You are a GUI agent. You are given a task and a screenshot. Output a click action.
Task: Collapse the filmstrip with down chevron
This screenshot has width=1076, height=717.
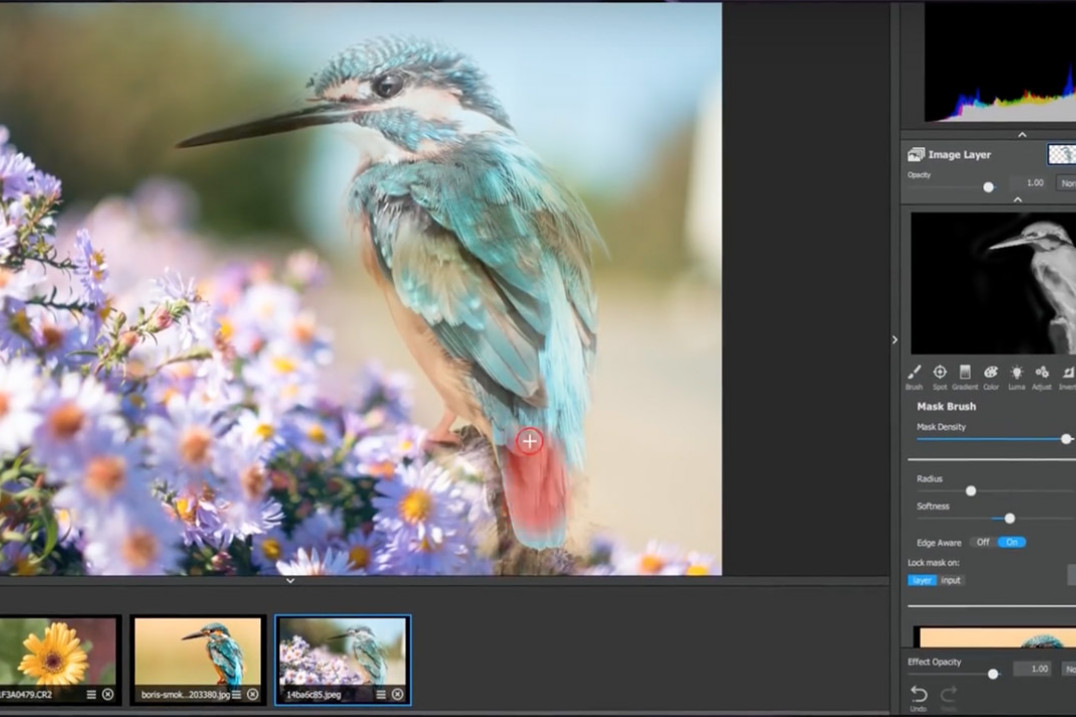coord(290,581)
